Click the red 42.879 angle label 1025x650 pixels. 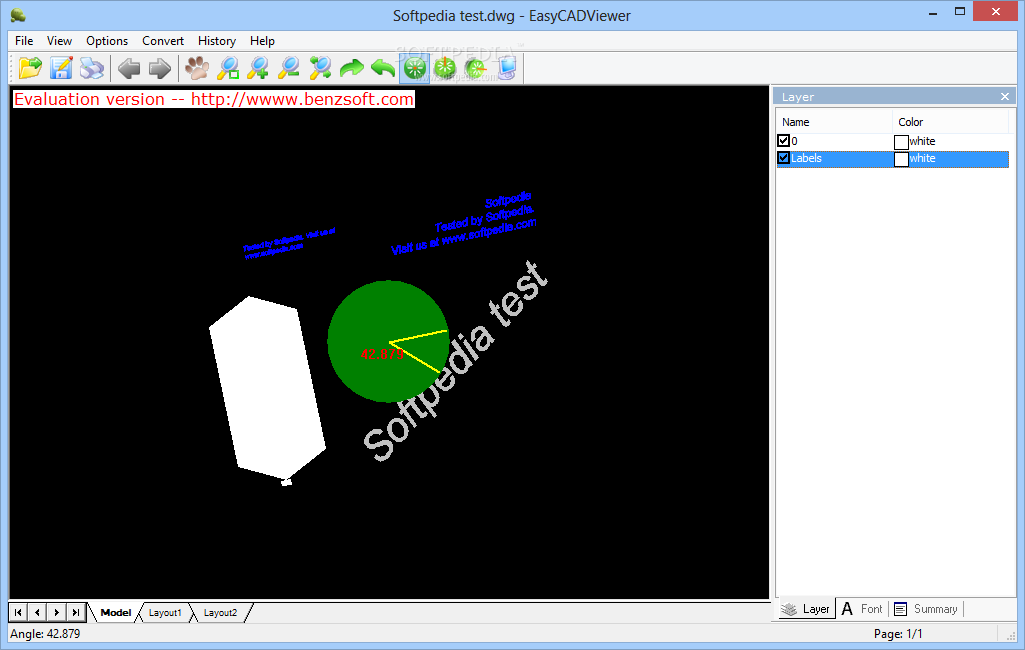tap(382, 354)
